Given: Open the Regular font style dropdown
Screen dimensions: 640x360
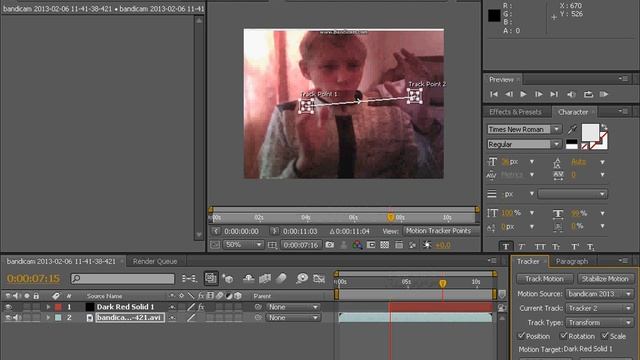Looking at the screenshot, I should point(525,144).
